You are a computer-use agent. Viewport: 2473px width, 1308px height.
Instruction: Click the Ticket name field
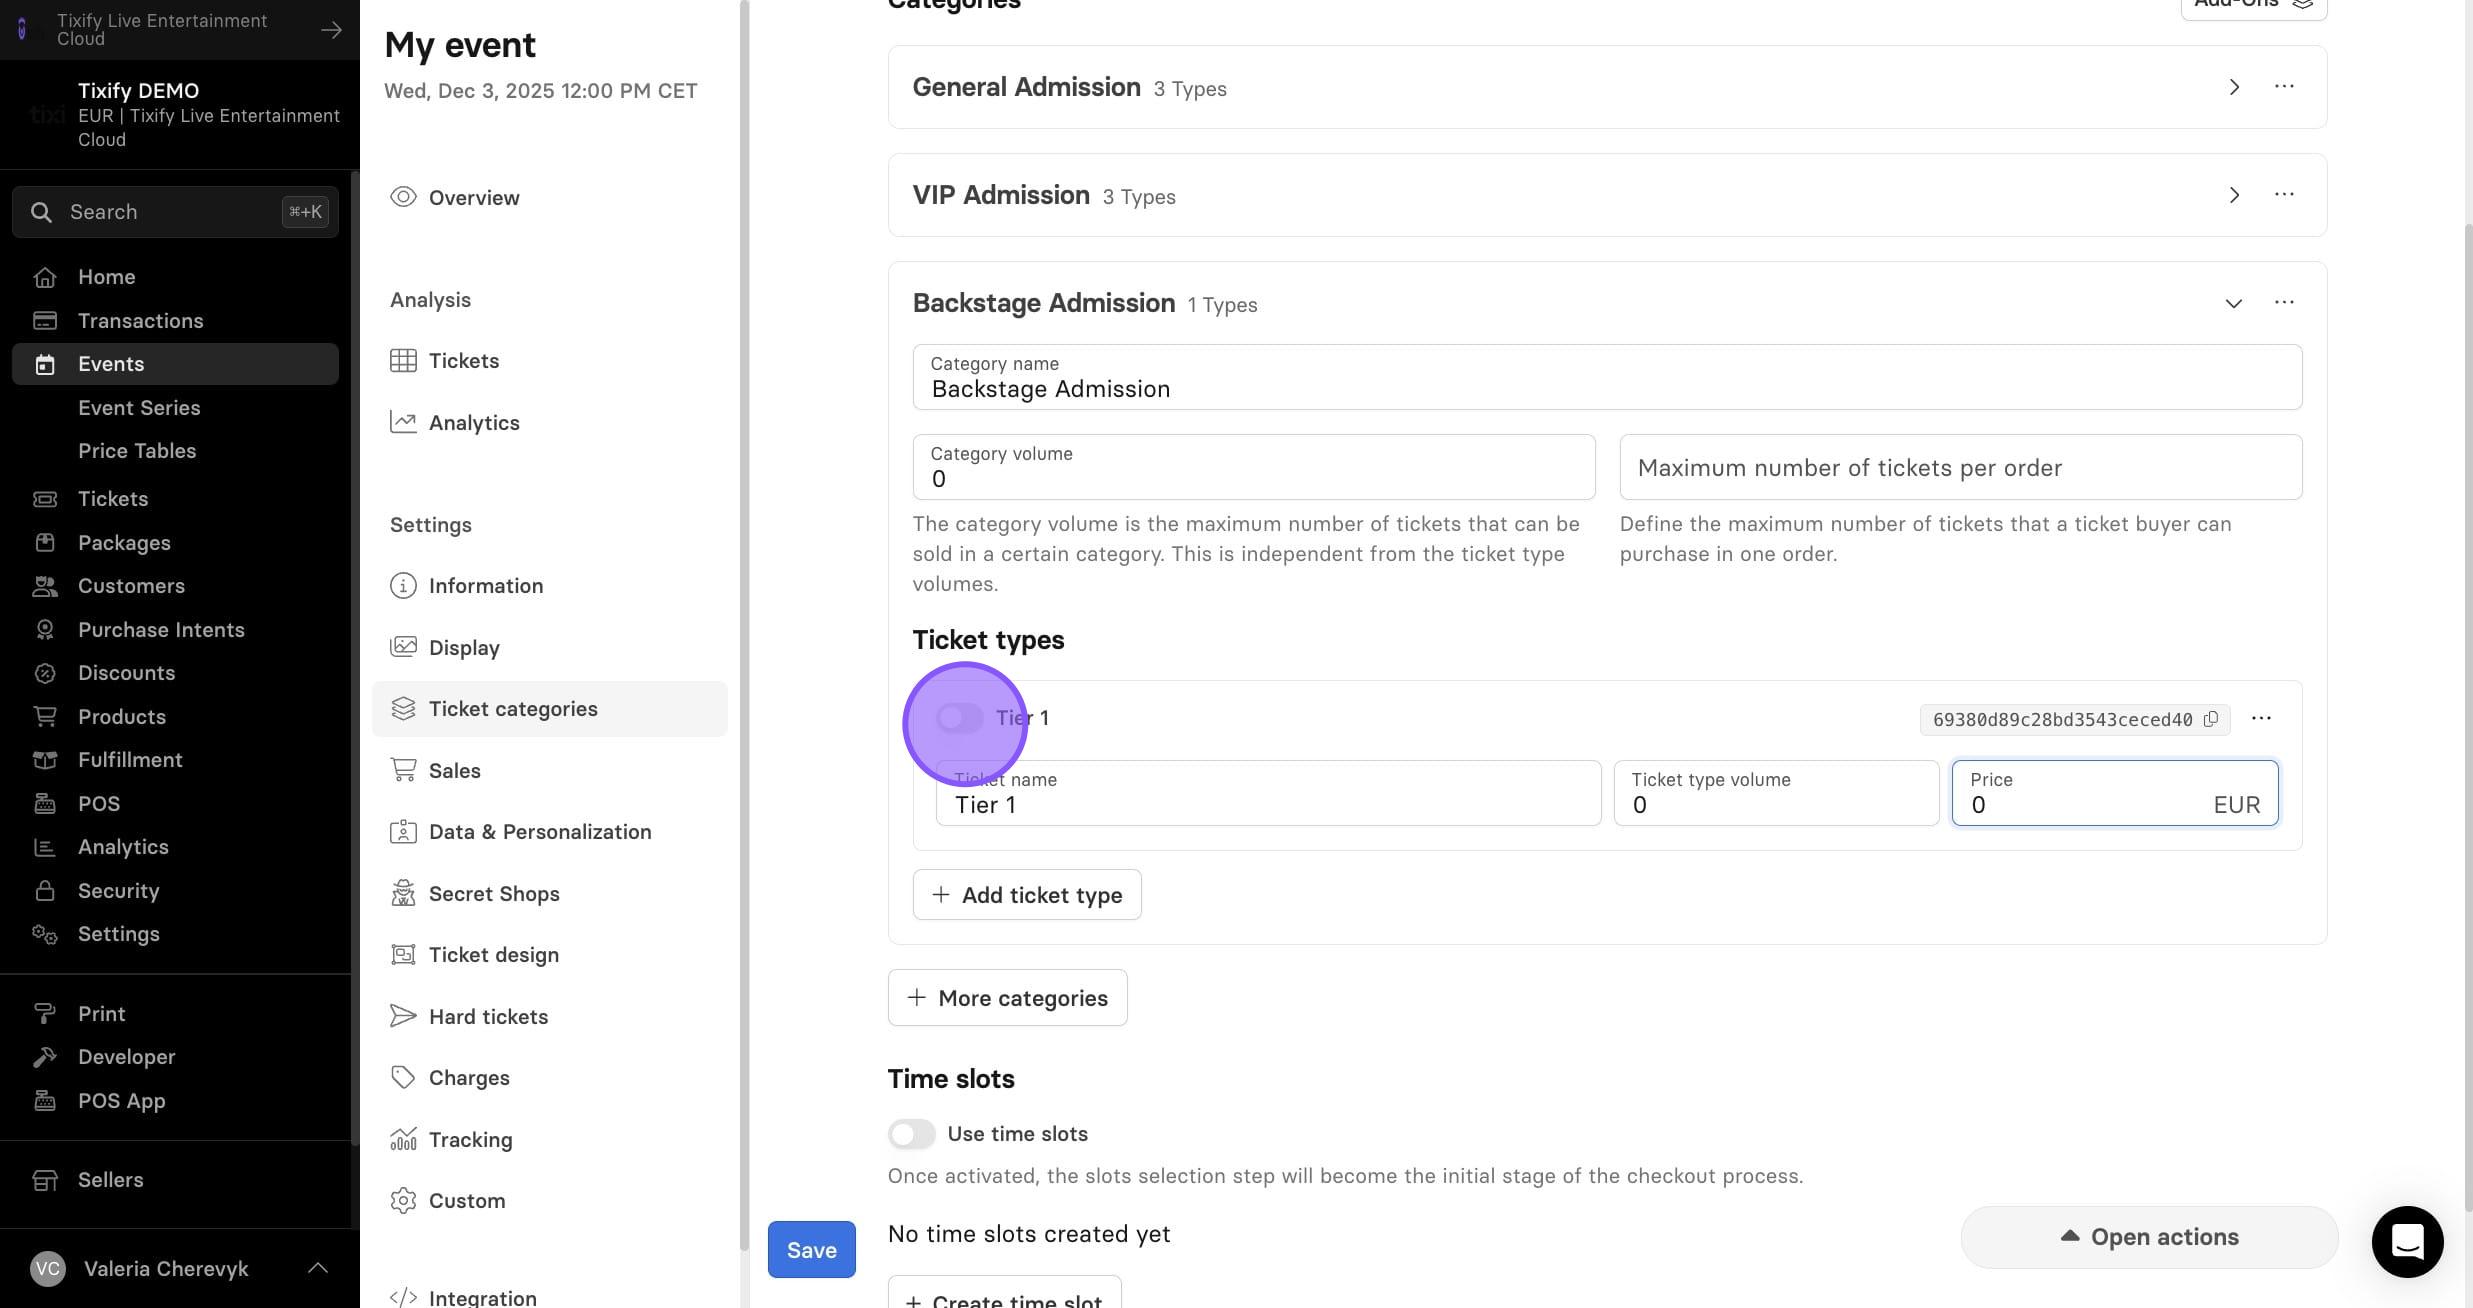point(1268,793)
